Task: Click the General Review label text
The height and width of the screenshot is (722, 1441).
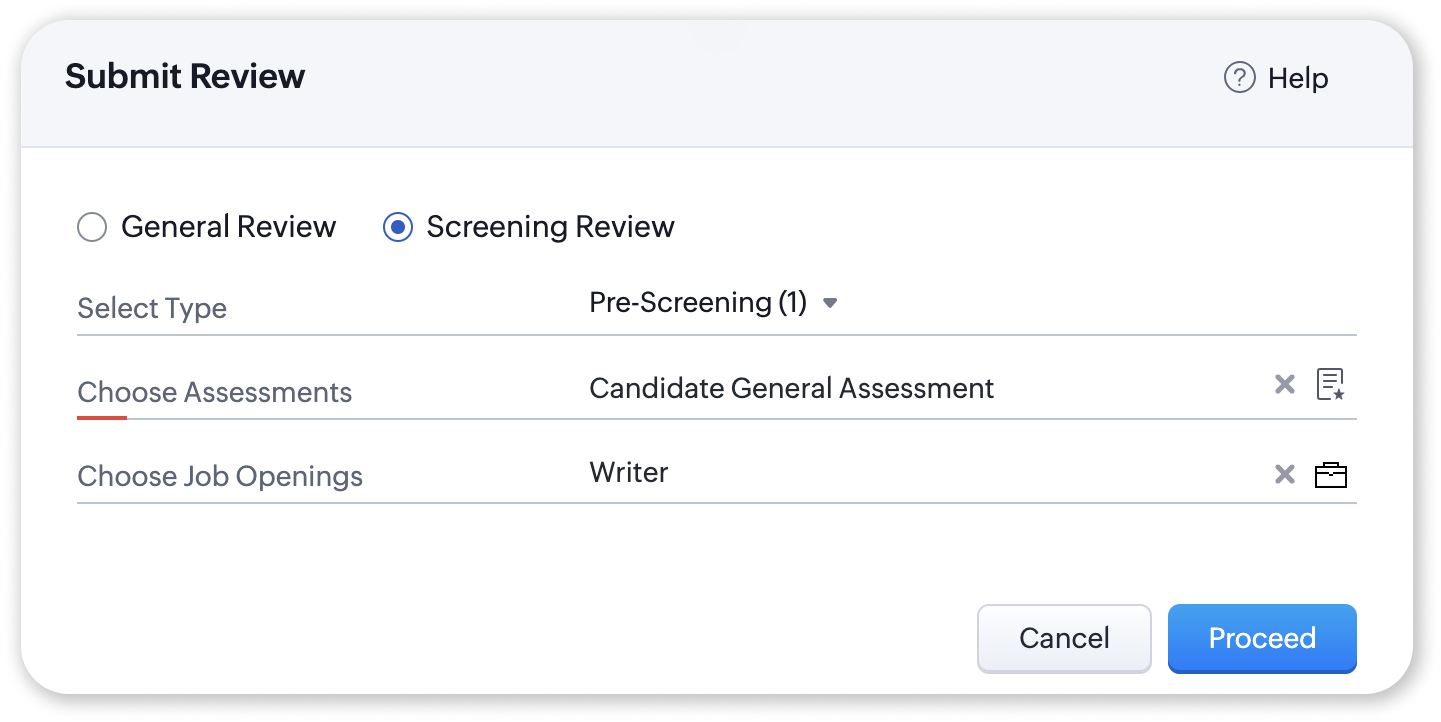Action: pyautogui.click(x=228, y=227)
